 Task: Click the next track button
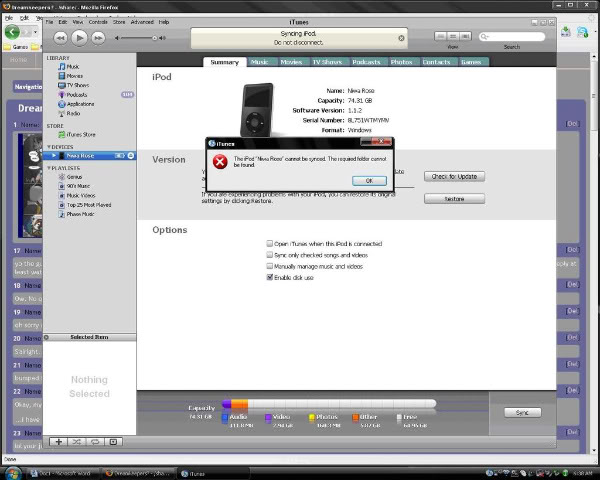click(x=98, y=38)
